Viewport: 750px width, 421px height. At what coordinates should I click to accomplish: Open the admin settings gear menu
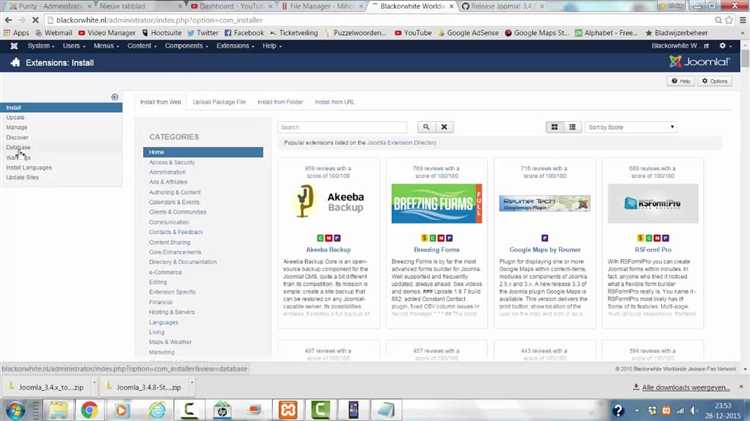coord(725,46)
